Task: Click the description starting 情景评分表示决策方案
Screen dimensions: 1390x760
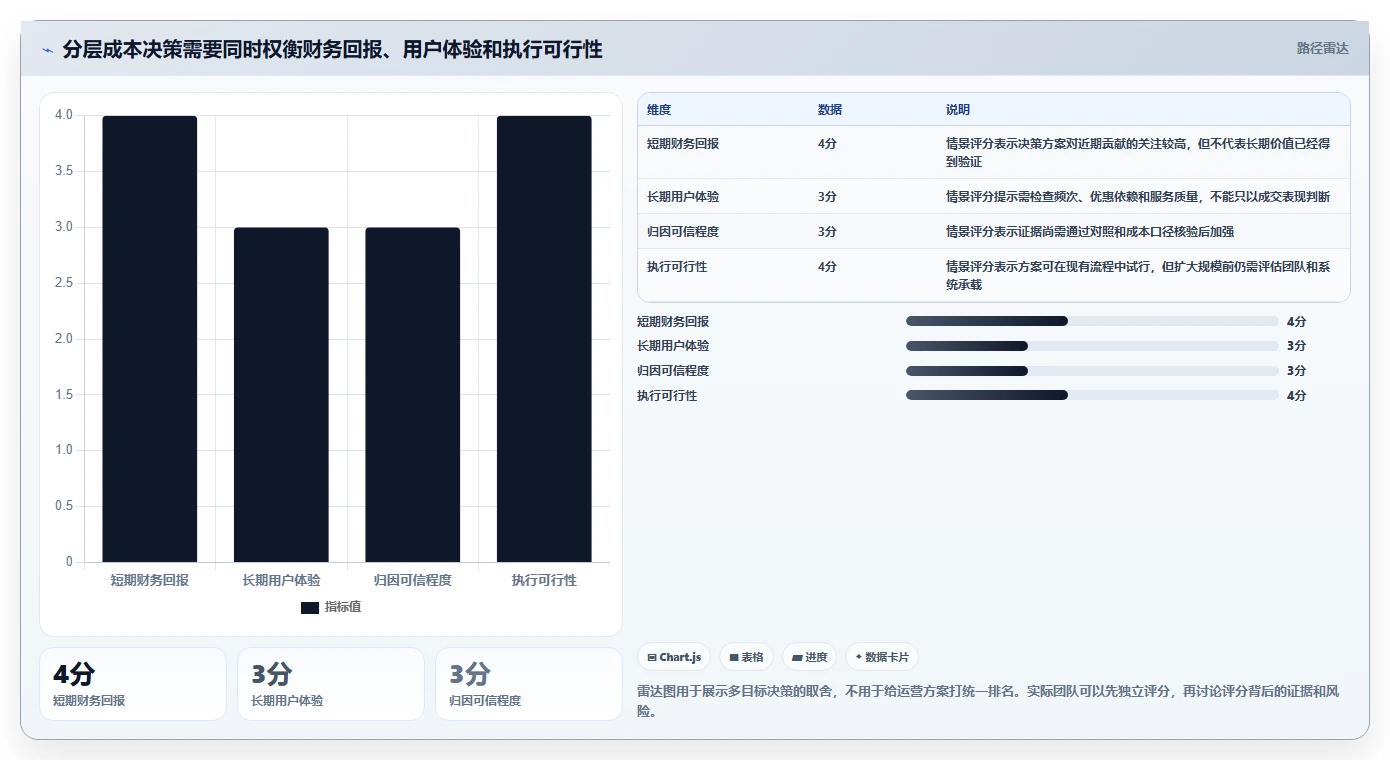Action: (1138, 152)
